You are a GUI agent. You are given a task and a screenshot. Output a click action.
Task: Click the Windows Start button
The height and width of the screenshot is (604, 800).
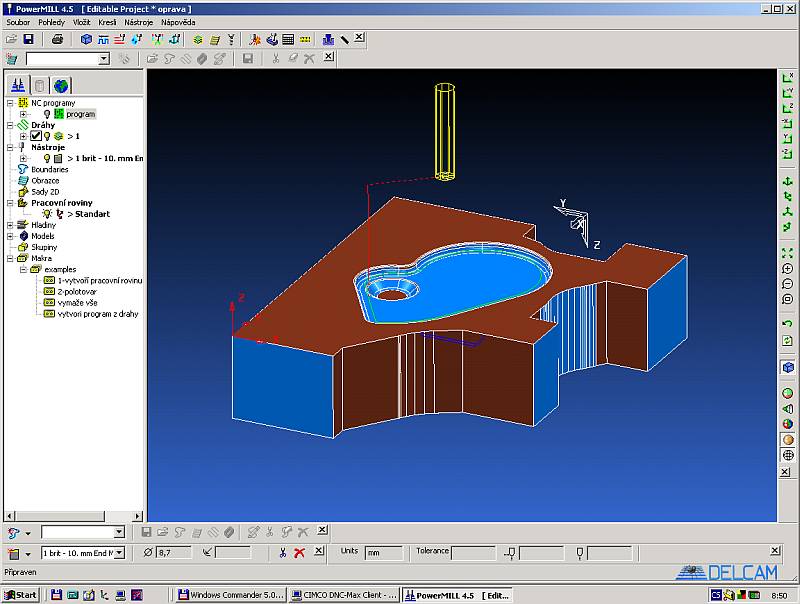(21, 595)
